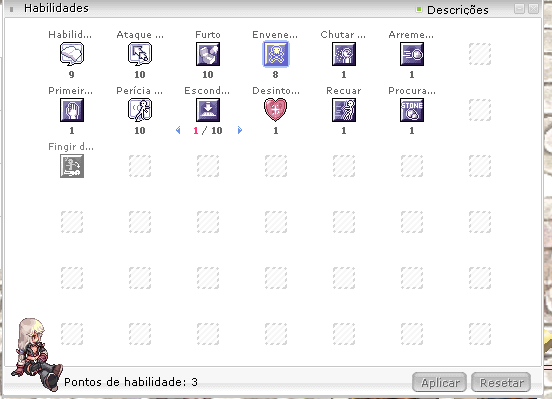Click the Resetar button

pyautogui.click(x=501, y=382)
